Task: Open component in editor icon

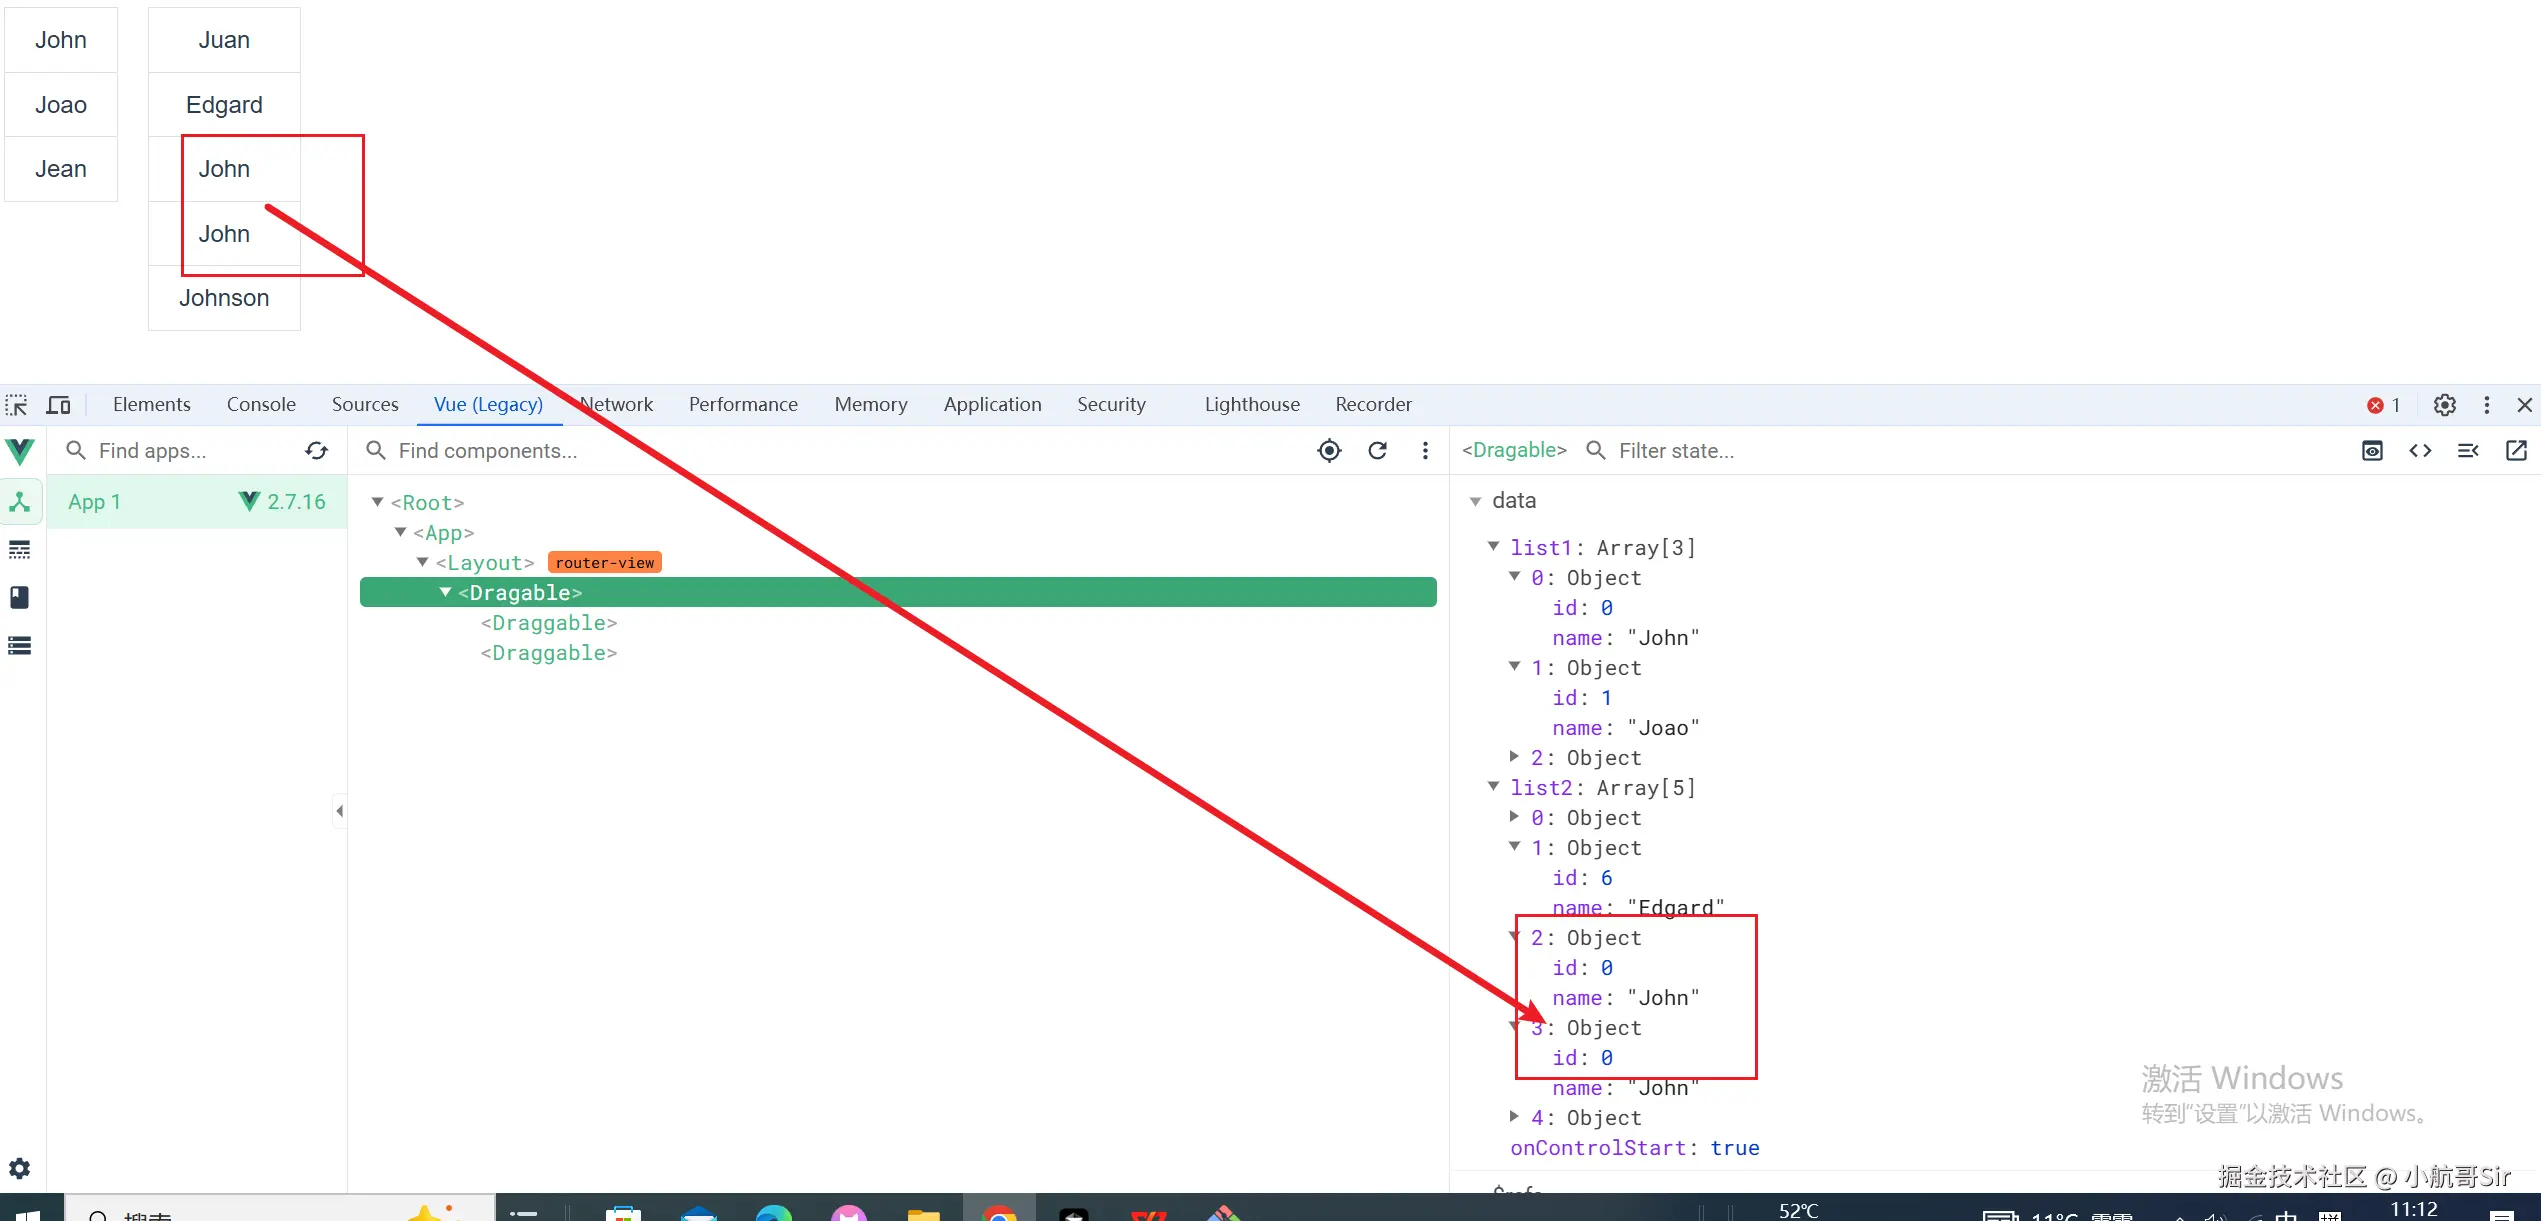Action: coord(2516,451)
